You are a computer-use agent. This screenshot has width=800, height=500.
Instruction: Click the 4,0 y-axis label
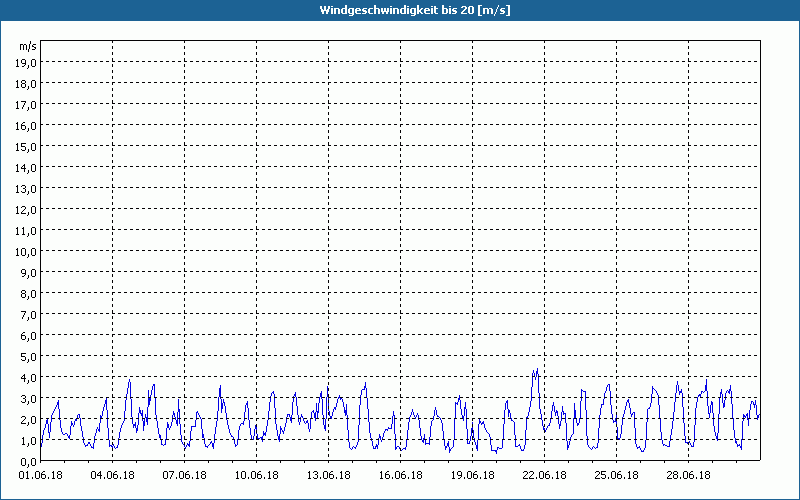(x=30, y=378)
